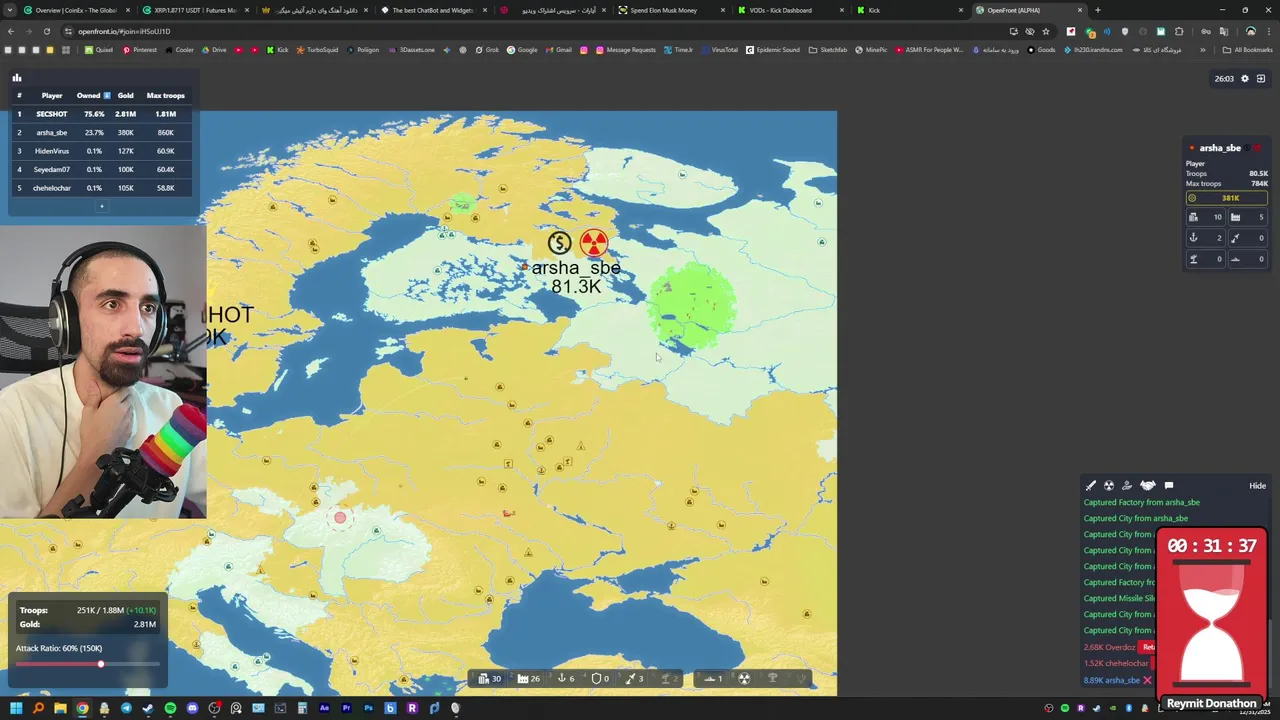Sort leaderboard by Max troops column

pos(165,95)
